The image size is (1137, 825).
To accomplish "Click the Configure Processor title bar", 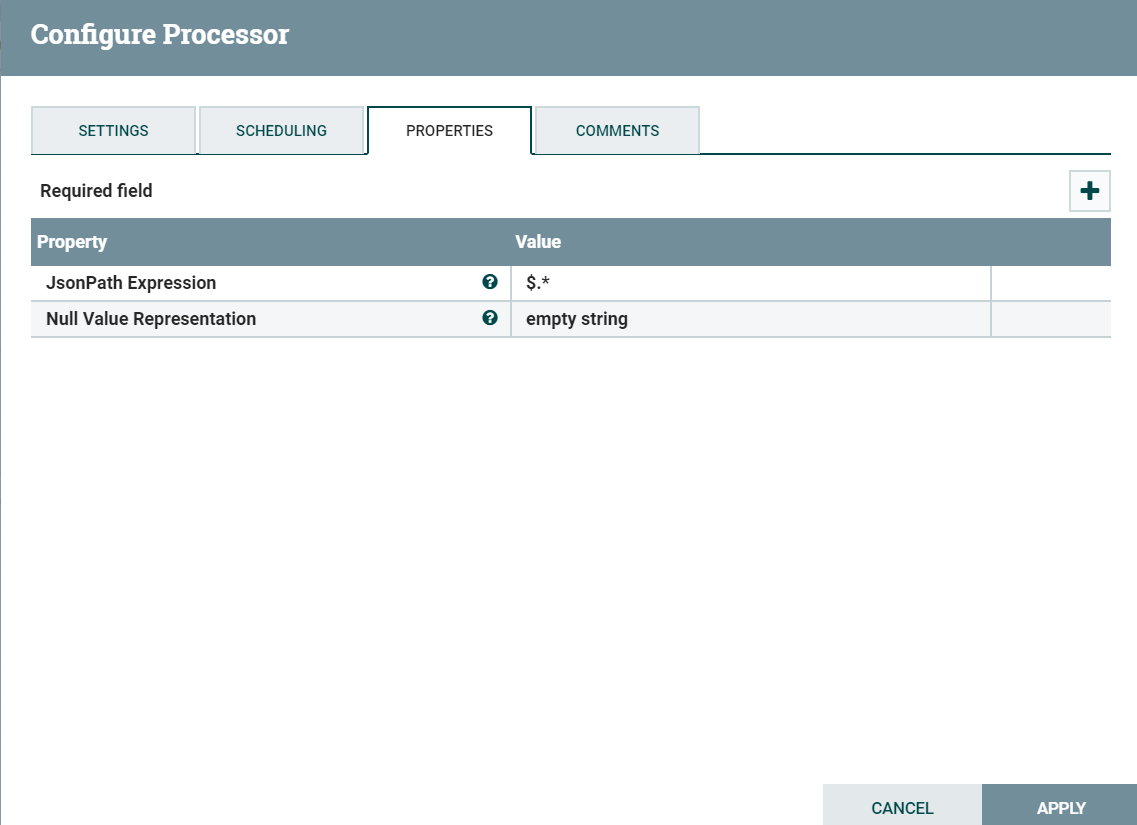I will coord(160,34).
